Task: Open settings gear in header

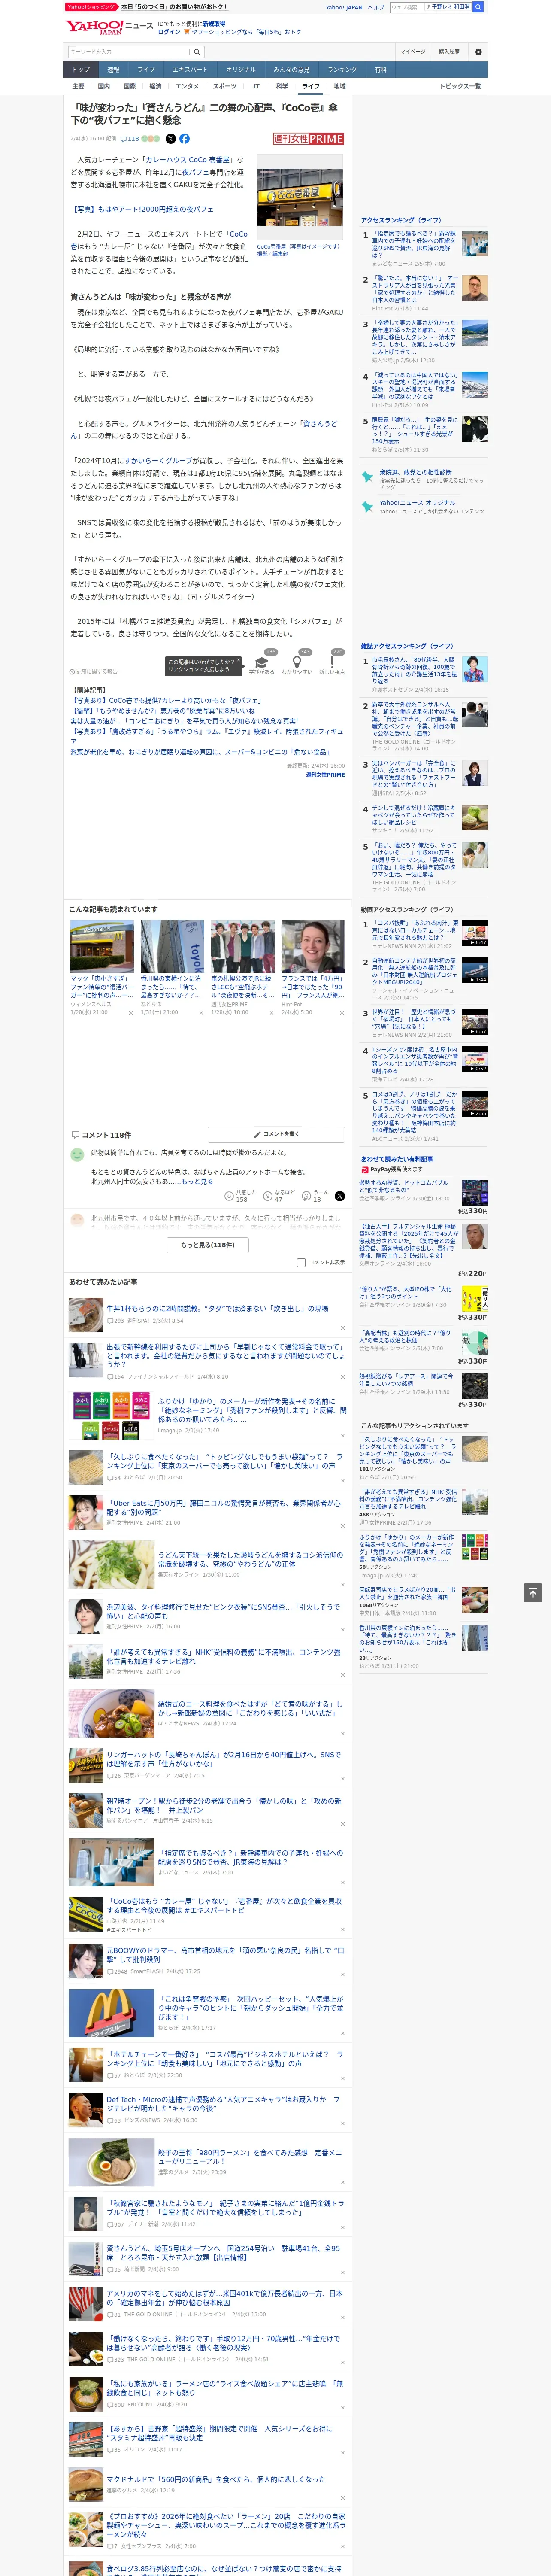Action: (x=478, y=52)
